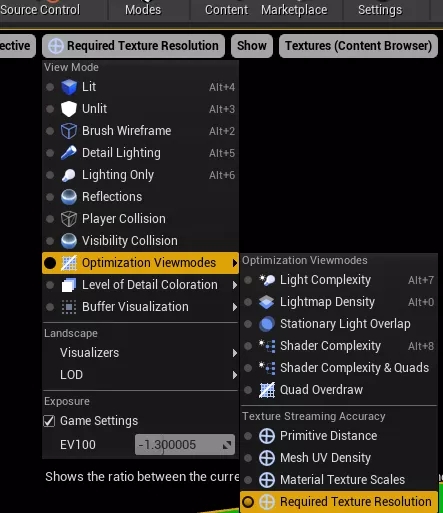Viewport: 443px width, 513px height.
Task: Click the Textures (Content Browser) button
Action: [x=358, y=46]
